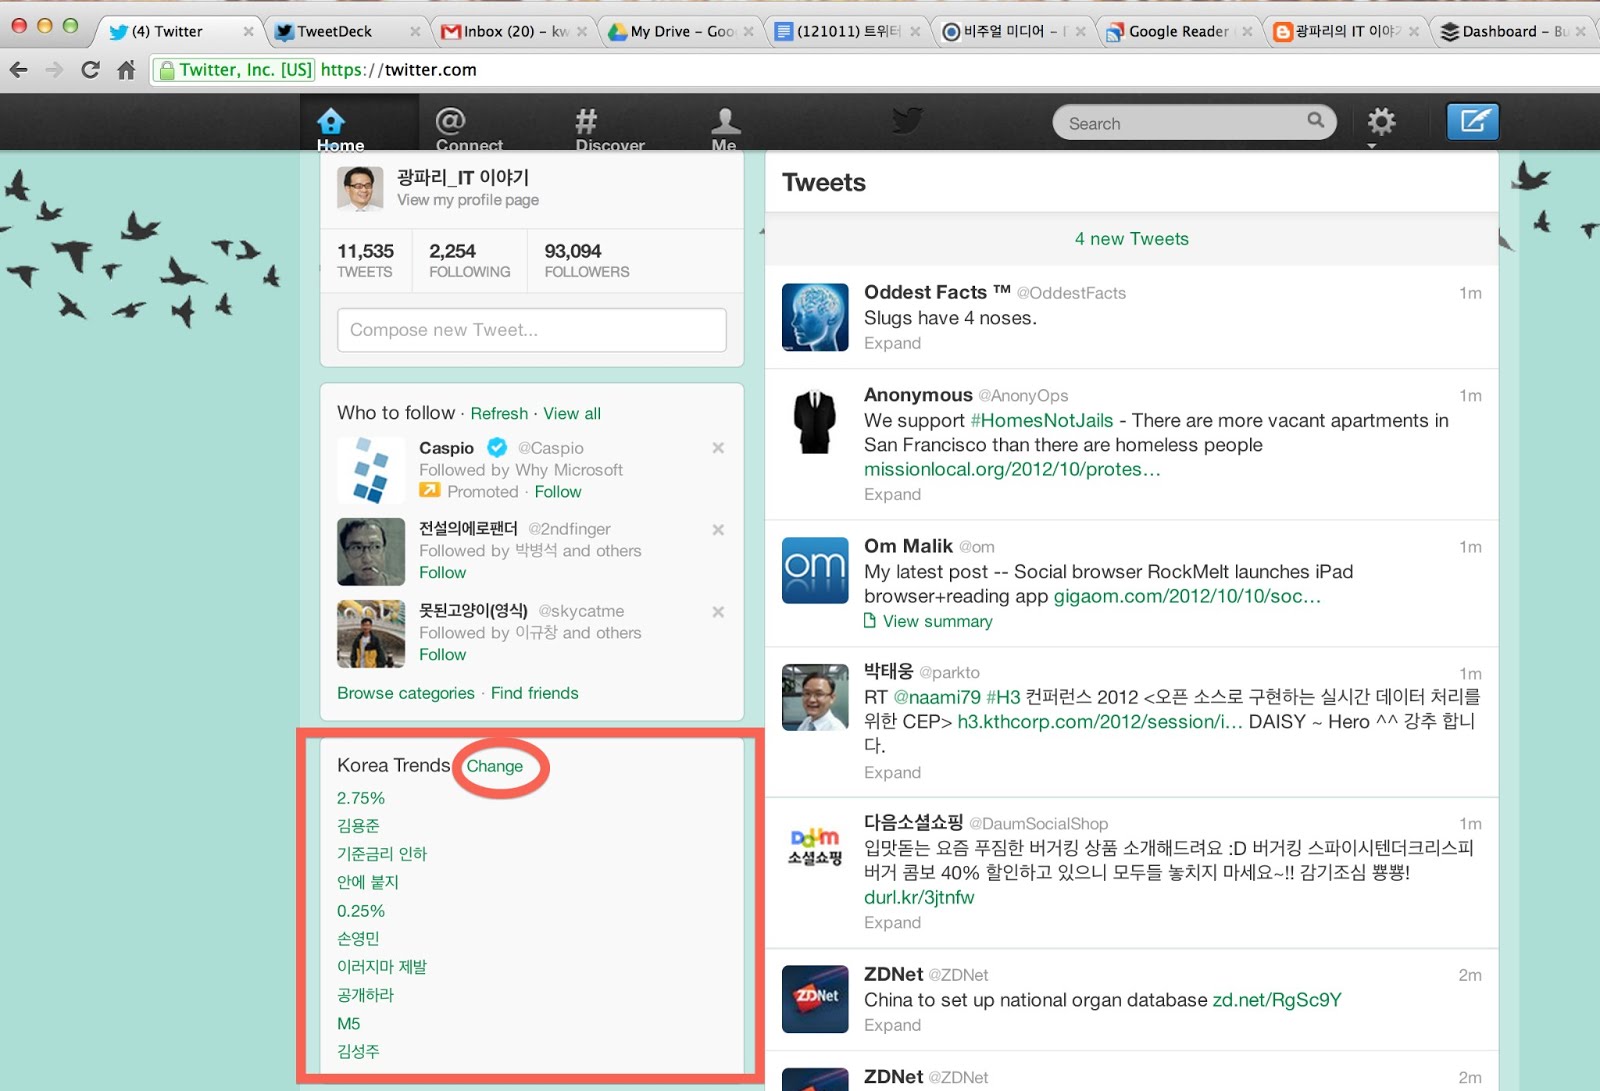Open the gigaom.com link in Om Malik tweet
Image resolution: width=1600 pixels, height=1091 pixels.
[1187, 596]
